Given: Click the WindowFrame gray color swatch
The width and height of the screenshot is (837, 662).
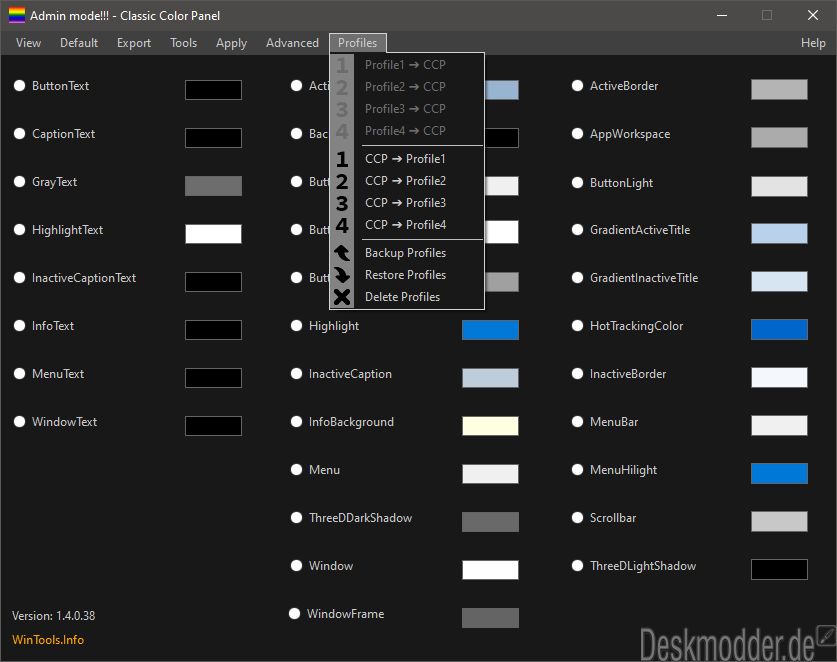Looking at the screenshot, I should click(490, 618).
